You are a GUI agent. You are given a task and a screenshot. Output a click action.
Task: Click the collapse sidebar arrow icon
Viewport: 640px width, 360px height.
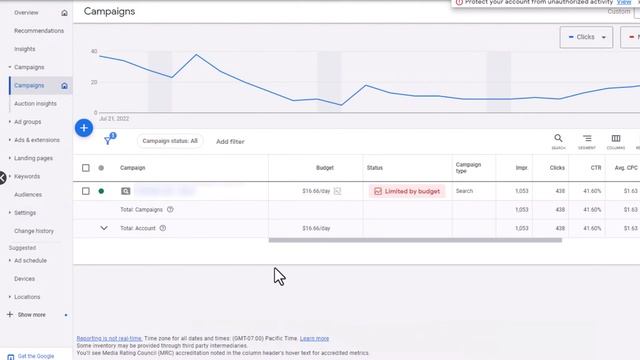pos(2,178)
